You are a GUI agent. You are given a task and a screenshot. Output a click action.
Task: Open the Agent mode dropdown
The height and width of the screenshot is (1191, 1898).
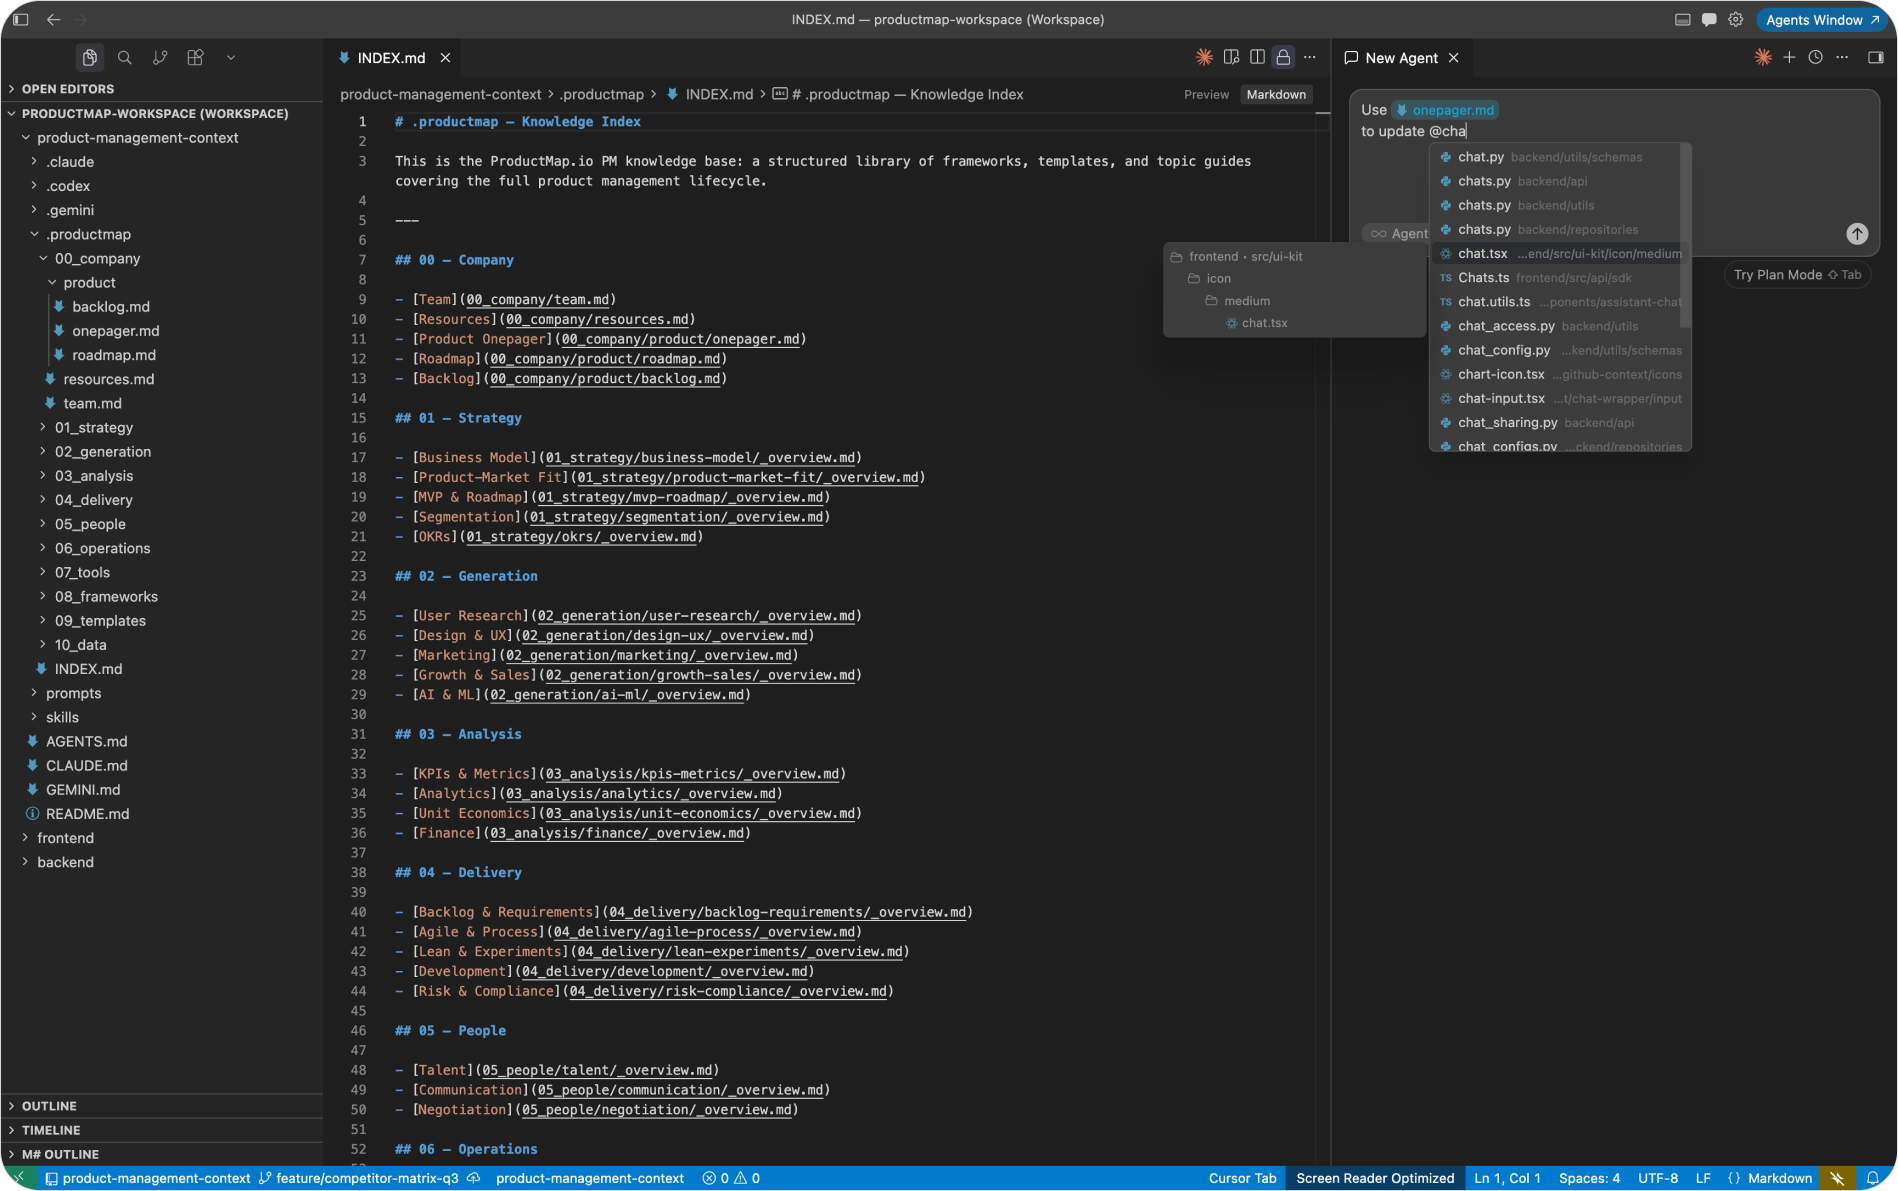point(1399,233)
